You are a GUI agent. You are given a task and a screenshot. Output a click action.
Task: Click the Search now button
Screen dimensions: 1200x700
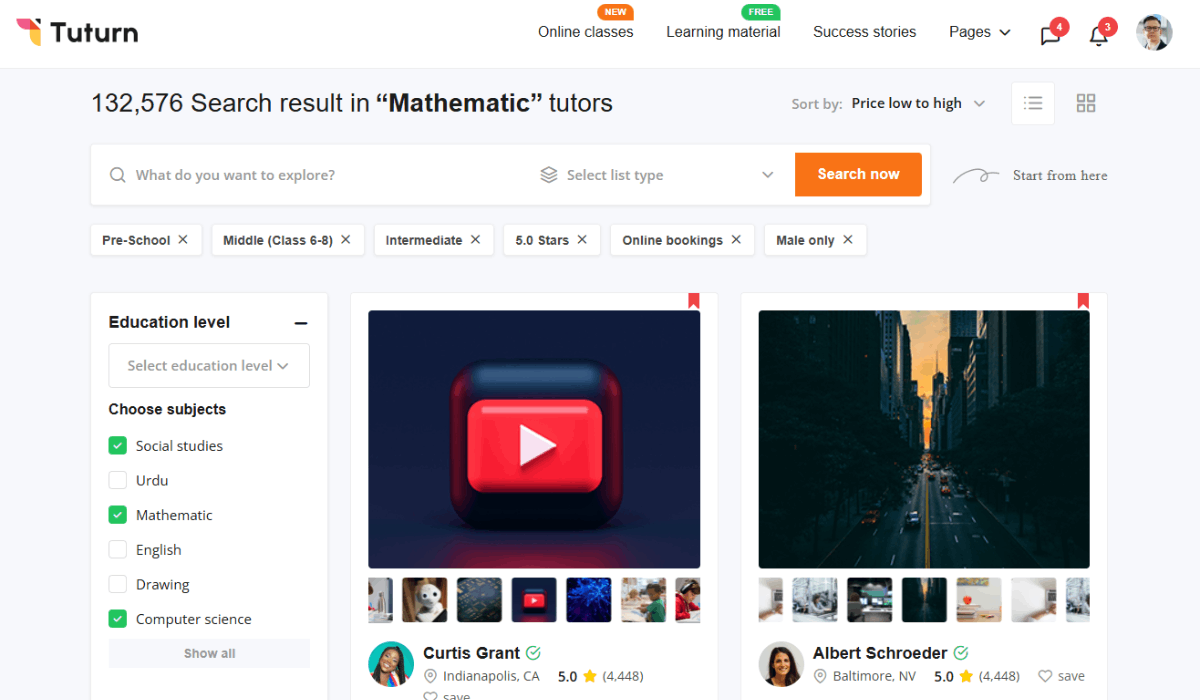858,174
